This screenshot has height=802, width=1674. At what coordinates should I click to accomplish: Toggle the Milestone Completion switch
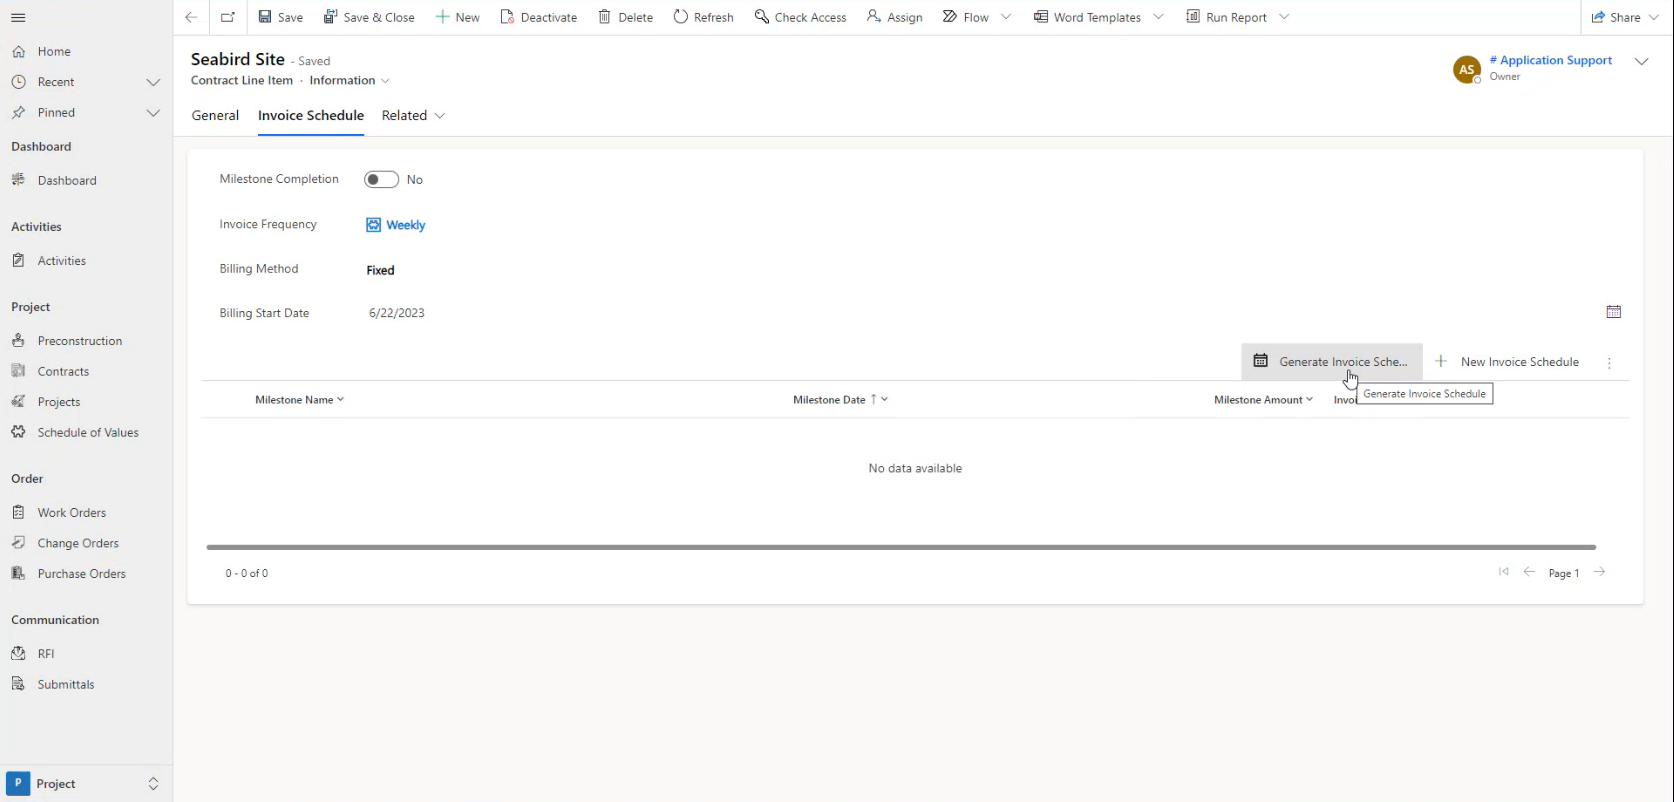381,180
